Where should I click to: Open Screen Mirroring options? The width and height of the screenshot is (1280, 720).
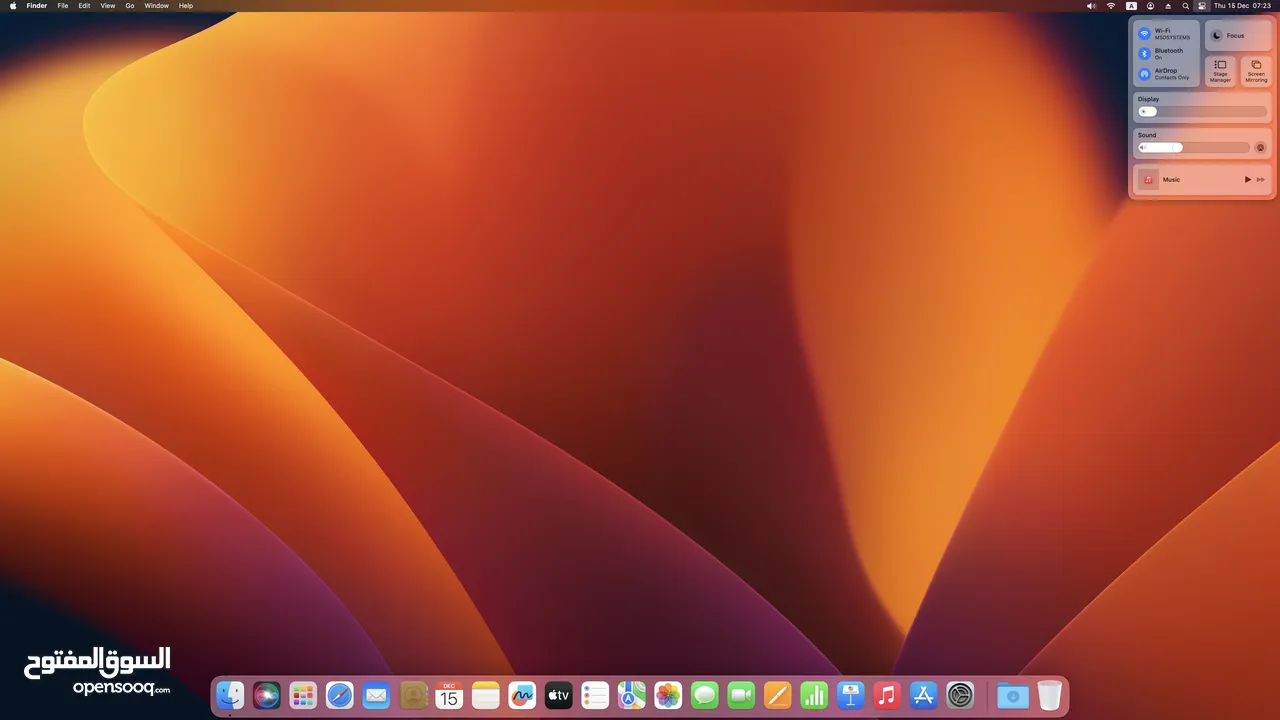pos(1256,71)
